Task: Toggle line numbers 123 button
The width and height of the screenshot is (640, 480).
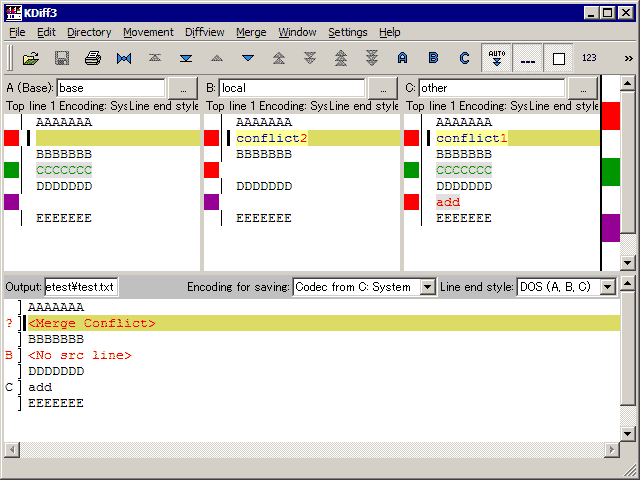Action: click(x=589, y=58)
